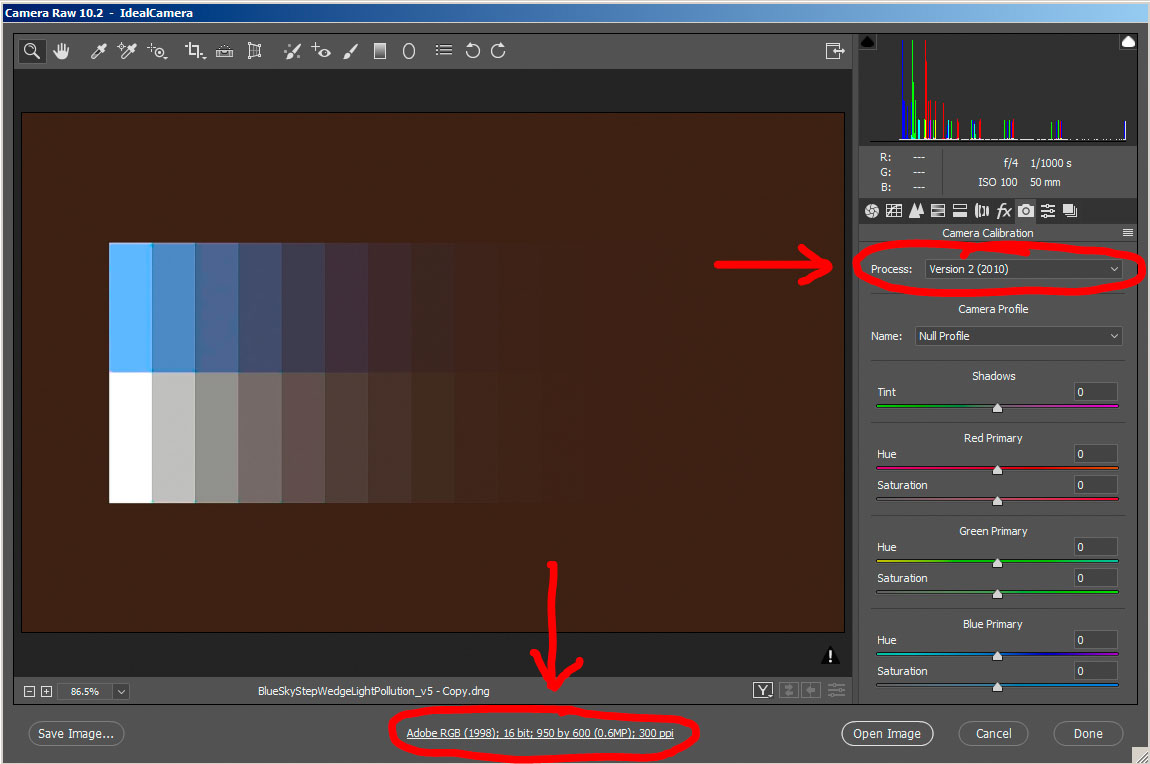Pick the Graduated Filter tool
The image size is (1150, 764).
coord(380,51)
